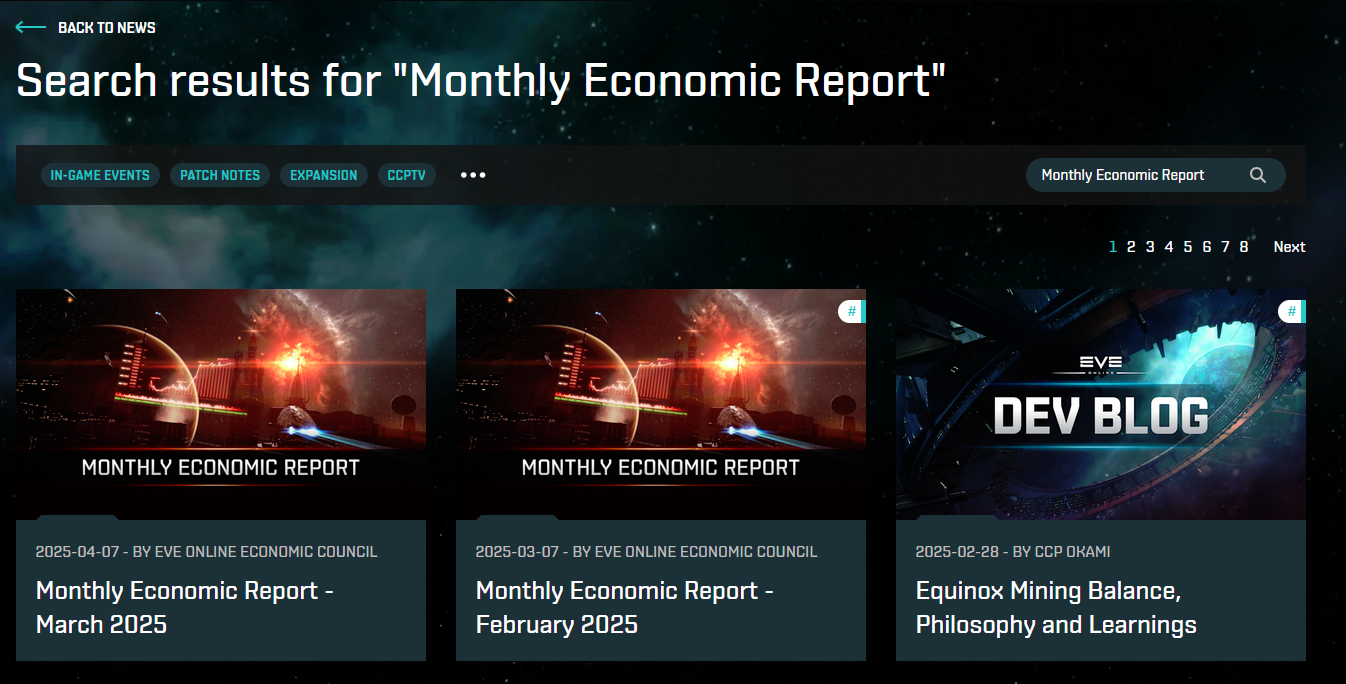The width and height of the screenshot is (1346, 684).
Task: Filter by the CCPTV tag
Action: click(407, 175)
